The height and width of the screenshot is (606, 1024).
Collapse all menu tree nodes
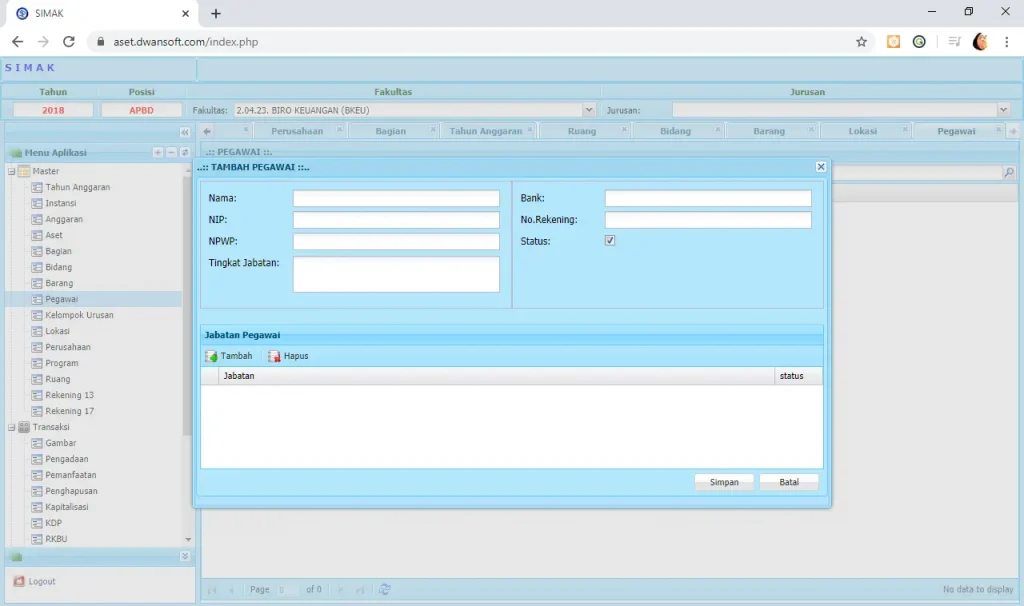click(x=171, y=152)
